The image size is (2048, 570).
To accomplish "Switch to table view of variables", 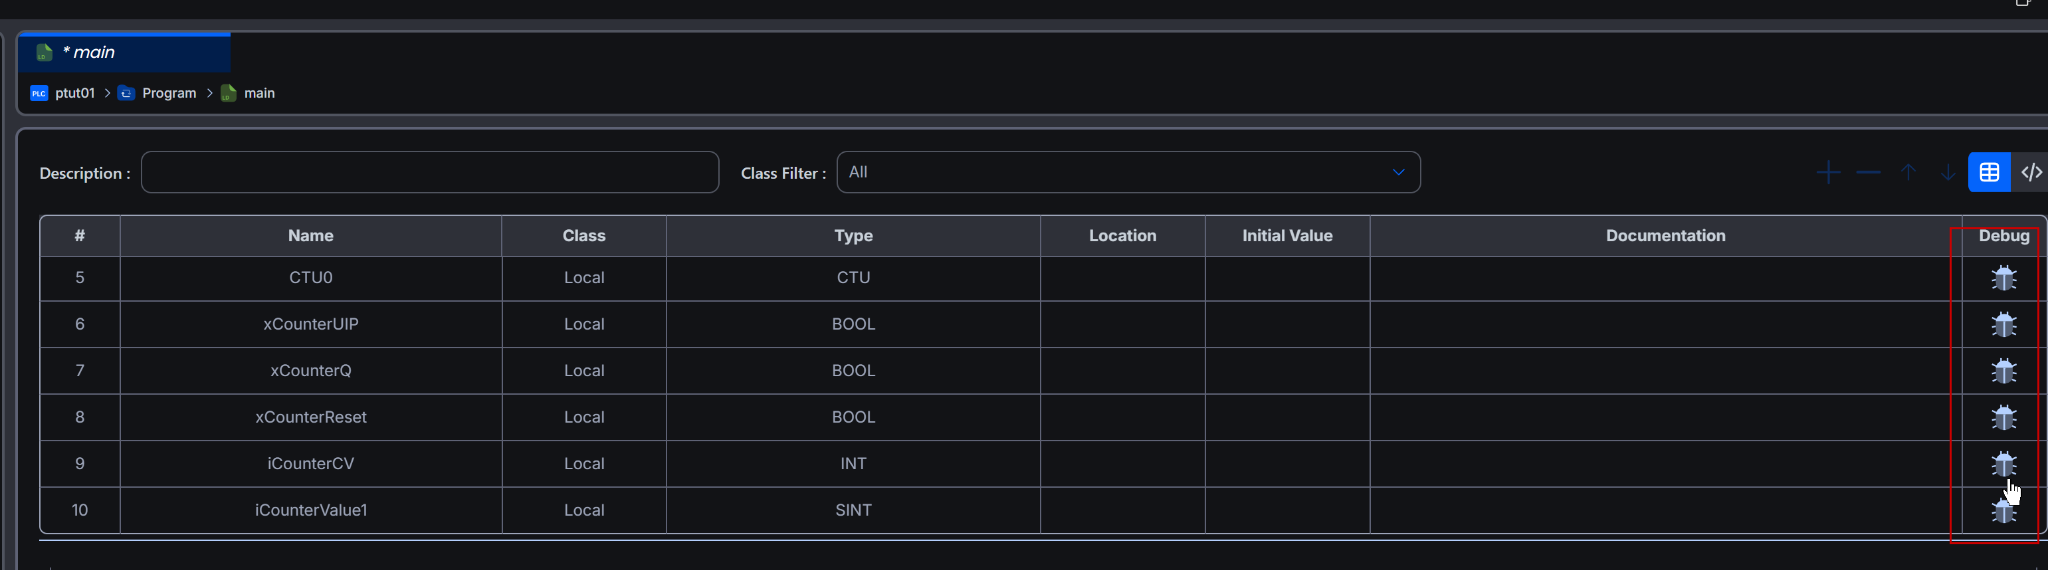I will [1989, 173].
